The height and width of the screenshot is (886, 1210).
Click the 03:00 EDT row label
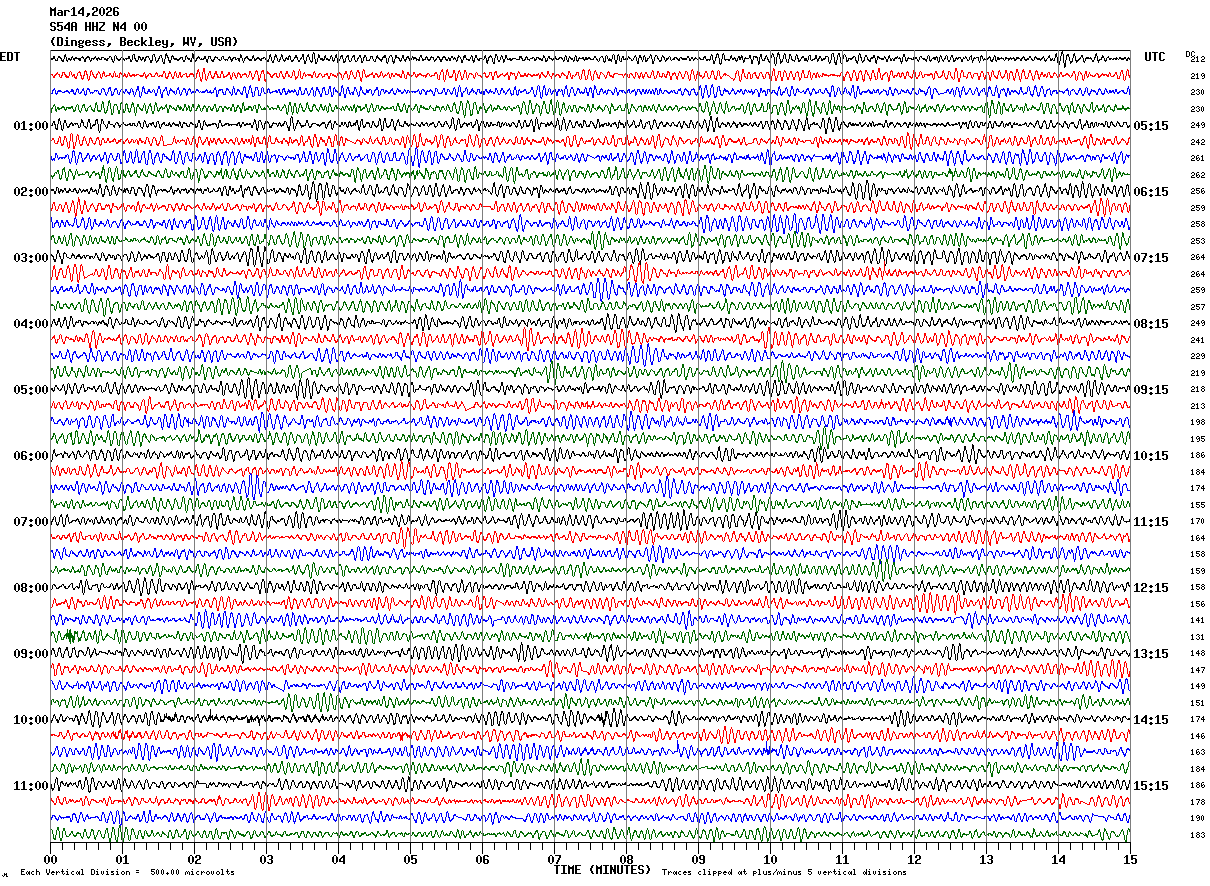pos(31,258)
